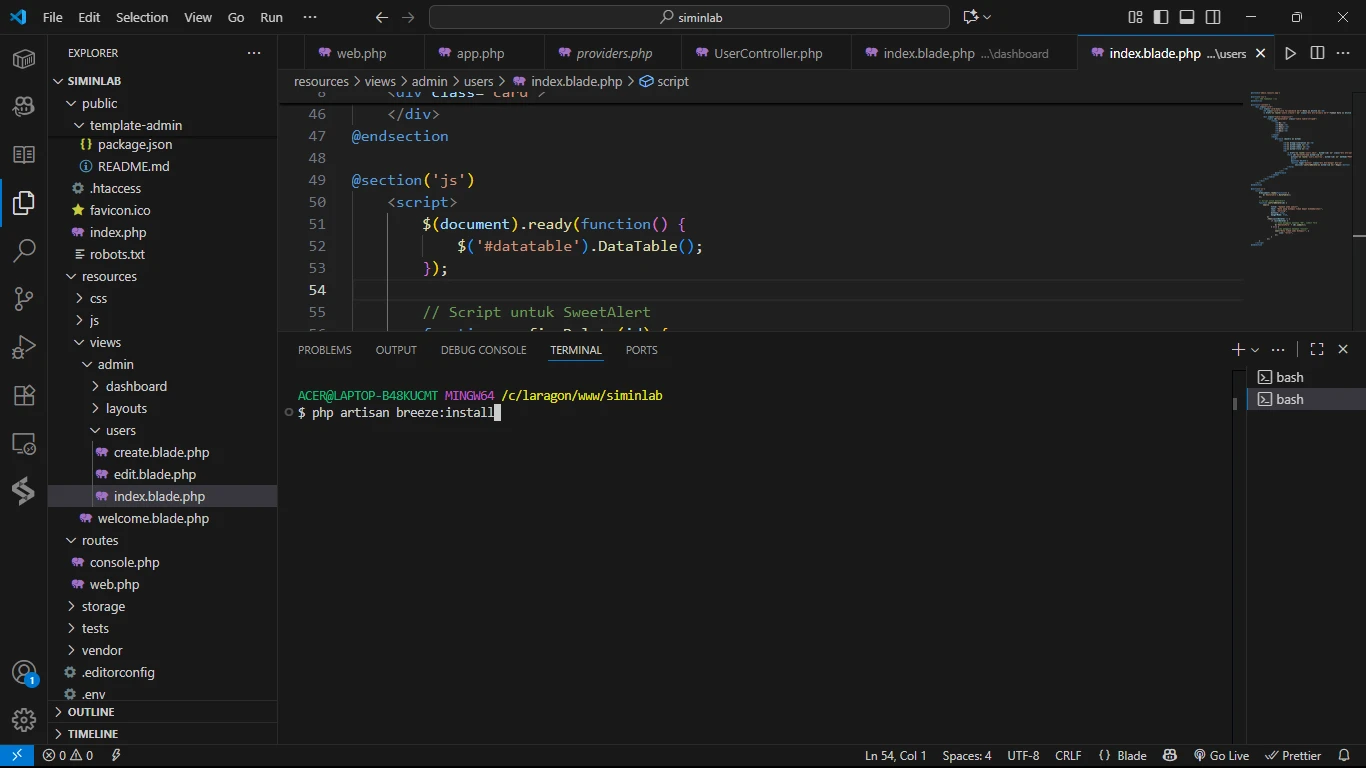Click the Manage gear icon
The height and width of the screenshot is (768, 1366).
click(x=24, y=720)
